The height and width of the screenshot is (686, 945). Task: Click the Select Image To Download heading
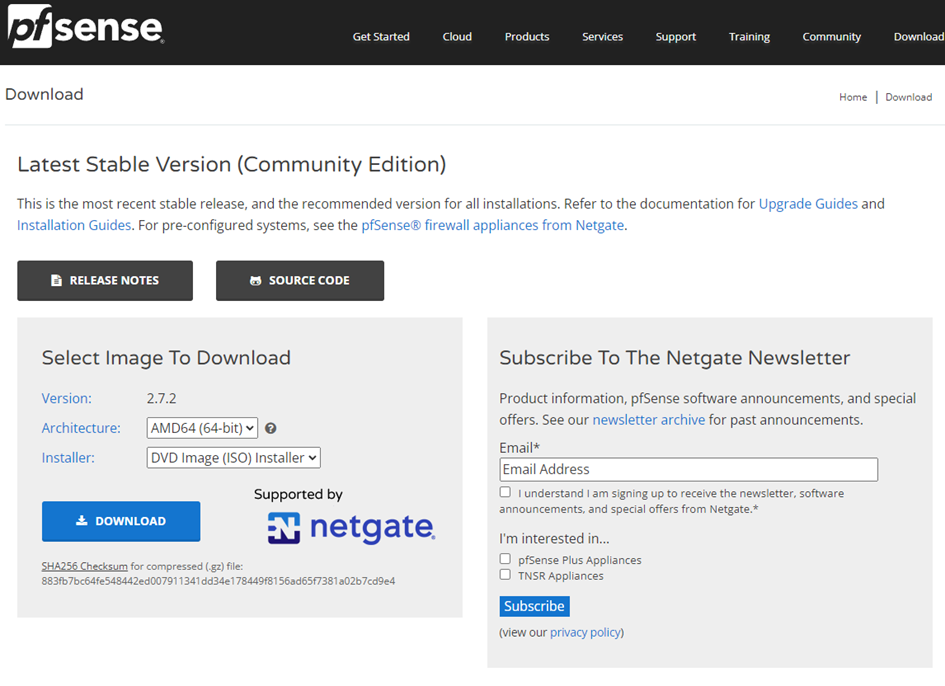[x=166, y=357]
